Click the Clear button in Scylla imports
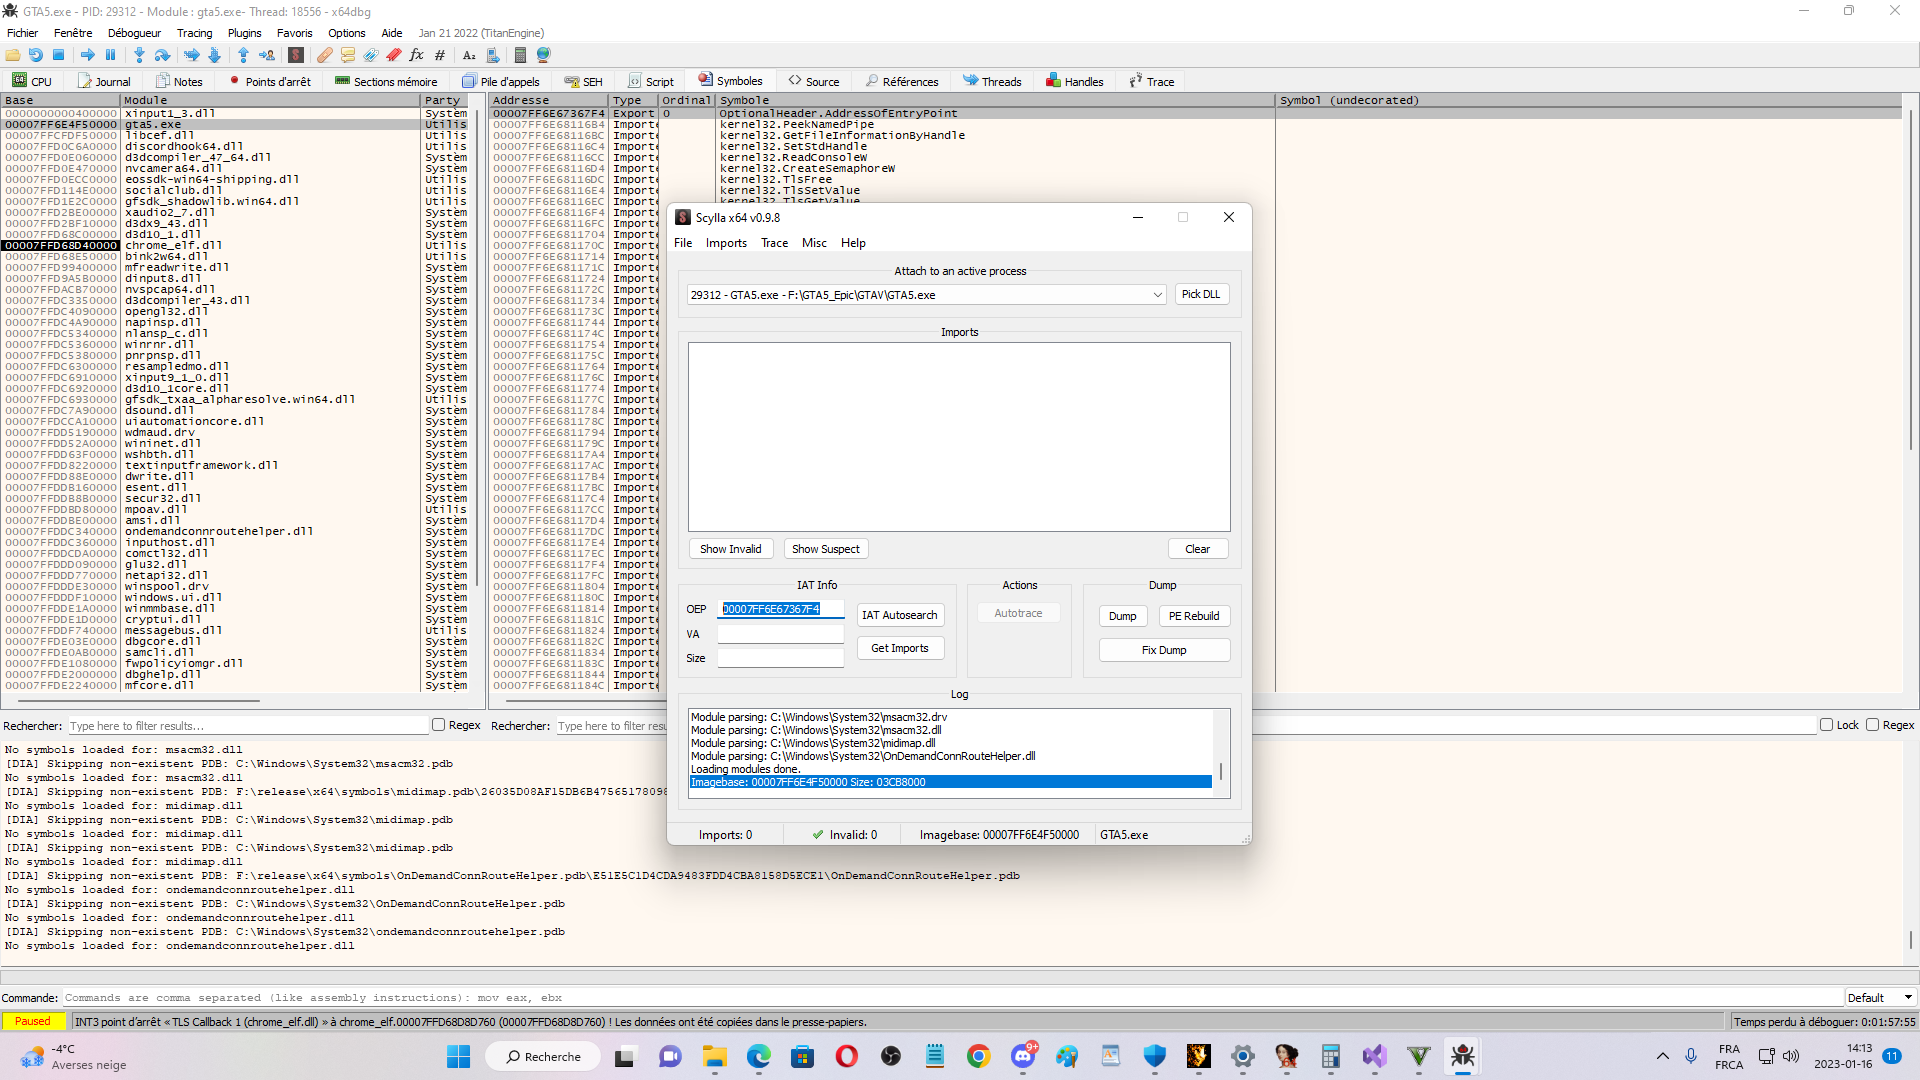Image resolution: width=1920 pixels, height=1080 pixels. 1198,549
